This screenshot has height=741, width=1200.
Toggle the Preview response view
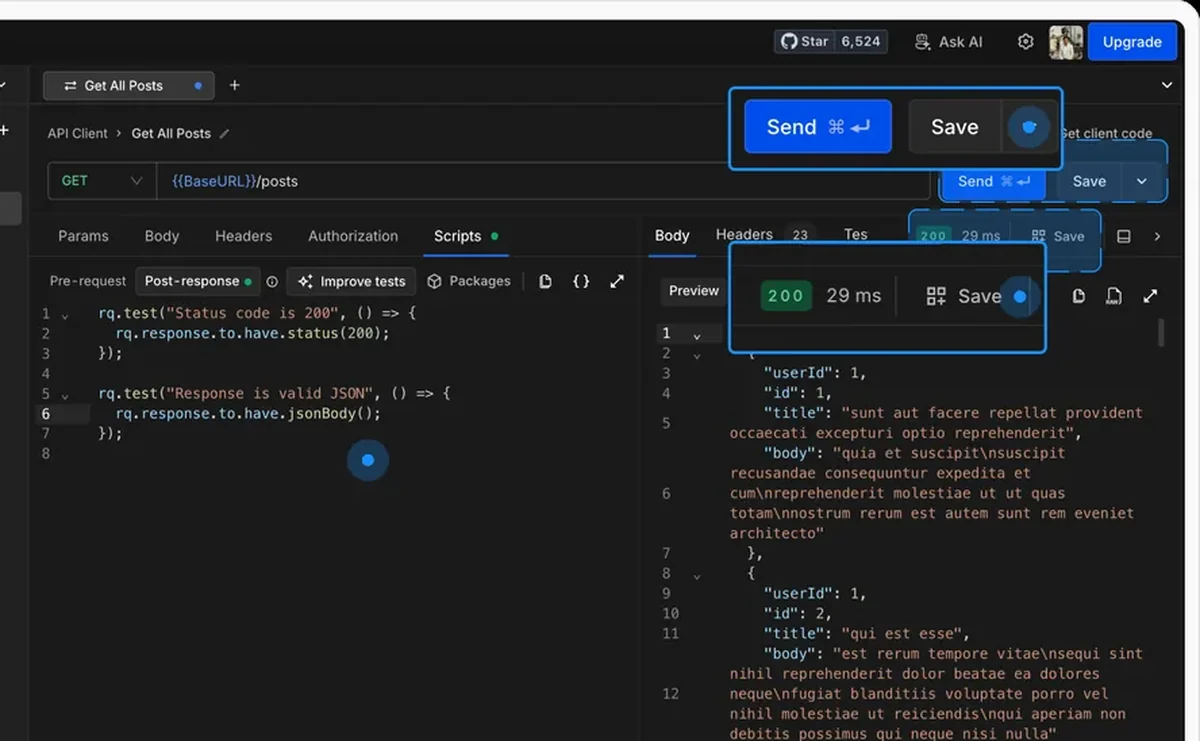click(x=694, y=291)
